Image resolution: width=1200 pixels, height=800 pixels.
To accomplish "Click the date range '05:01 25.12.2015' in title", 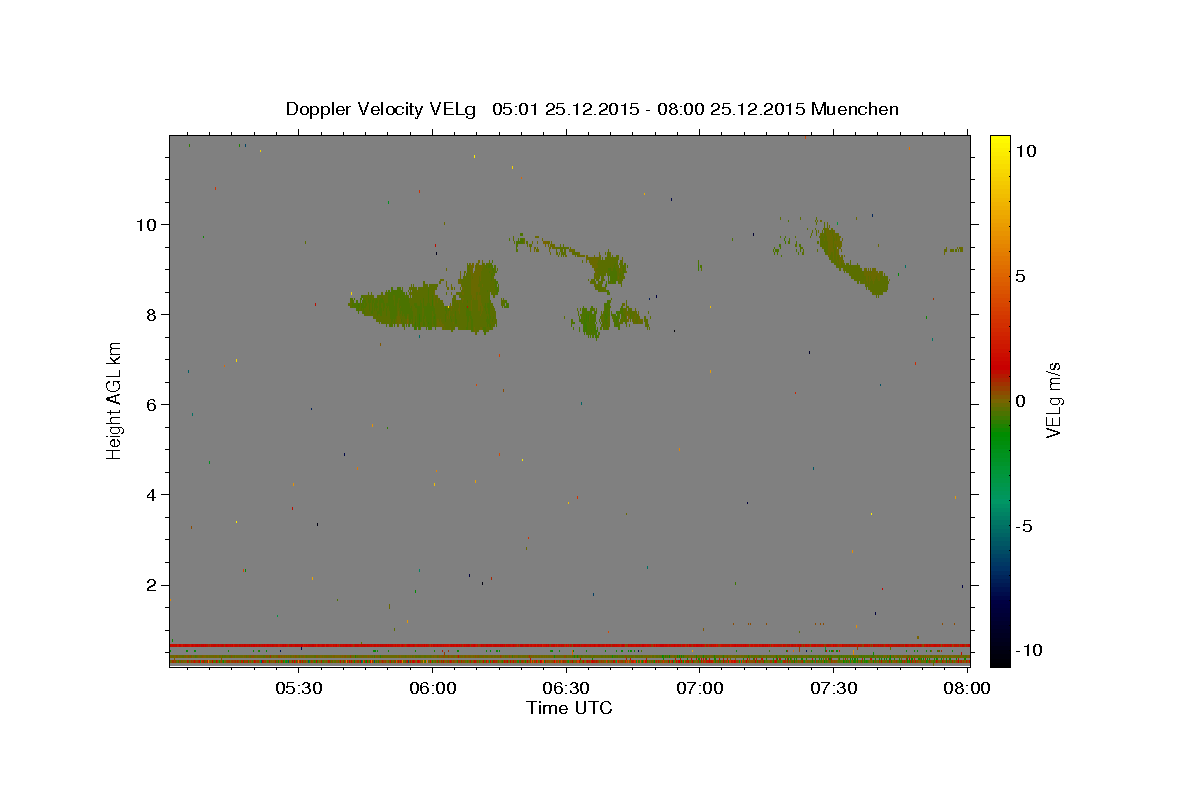I will pyautogui.click(x=564, y=109).
